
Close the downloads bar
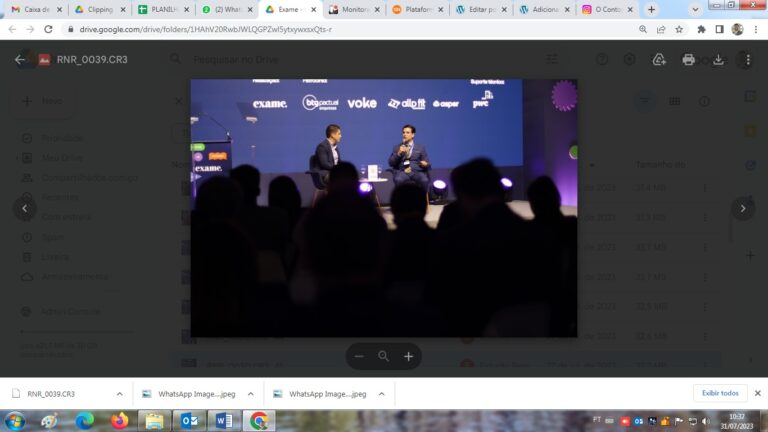click(x=757, y=393)
